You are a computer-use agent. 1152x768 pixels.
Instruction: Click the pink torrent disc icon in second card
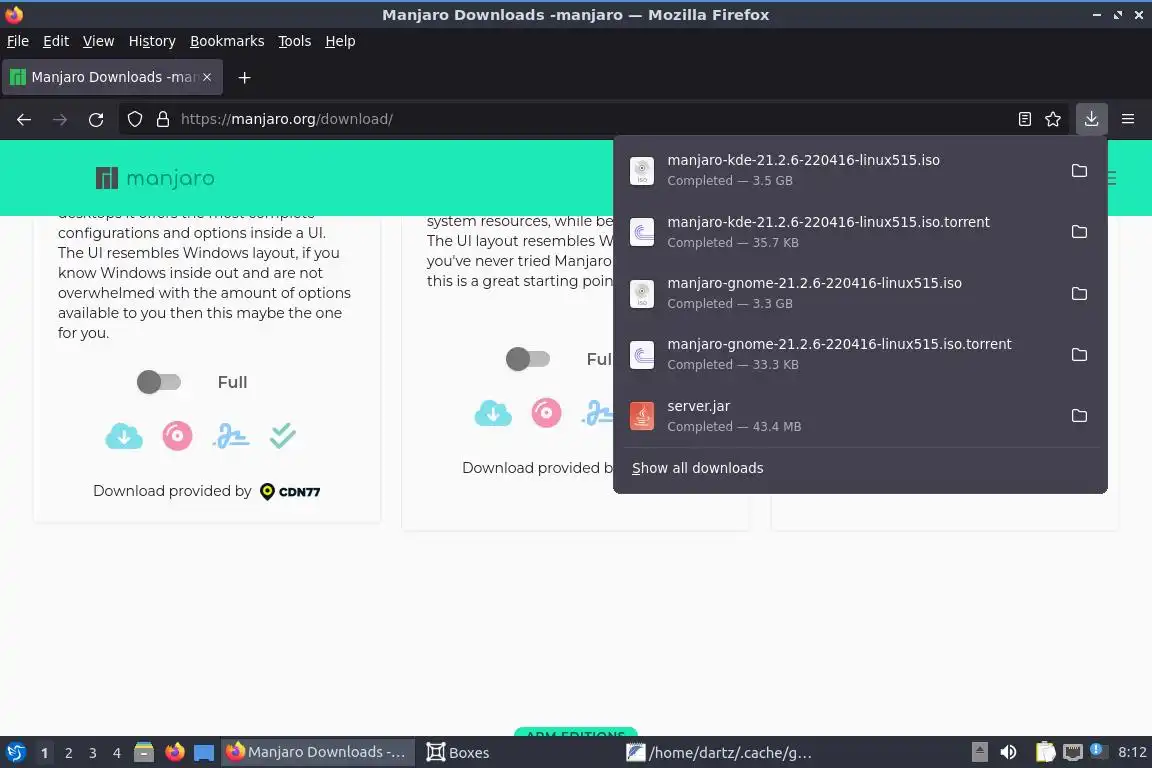[546, 412]
